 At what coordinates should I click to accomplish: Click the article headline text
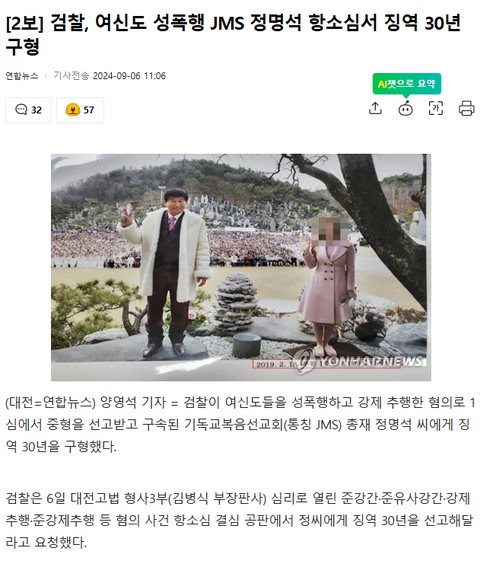tap(233, 34)
